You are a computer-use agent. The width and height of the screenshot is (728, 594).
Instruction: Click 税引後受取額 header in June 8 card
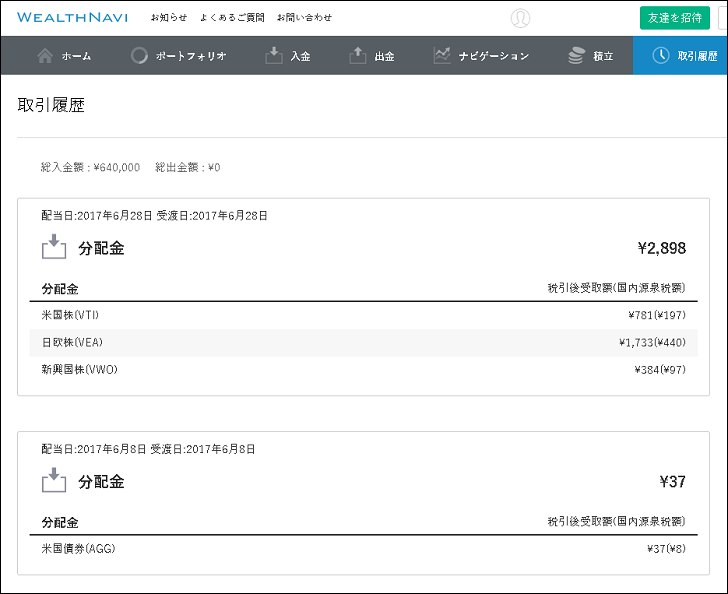(x=616, y=521)
